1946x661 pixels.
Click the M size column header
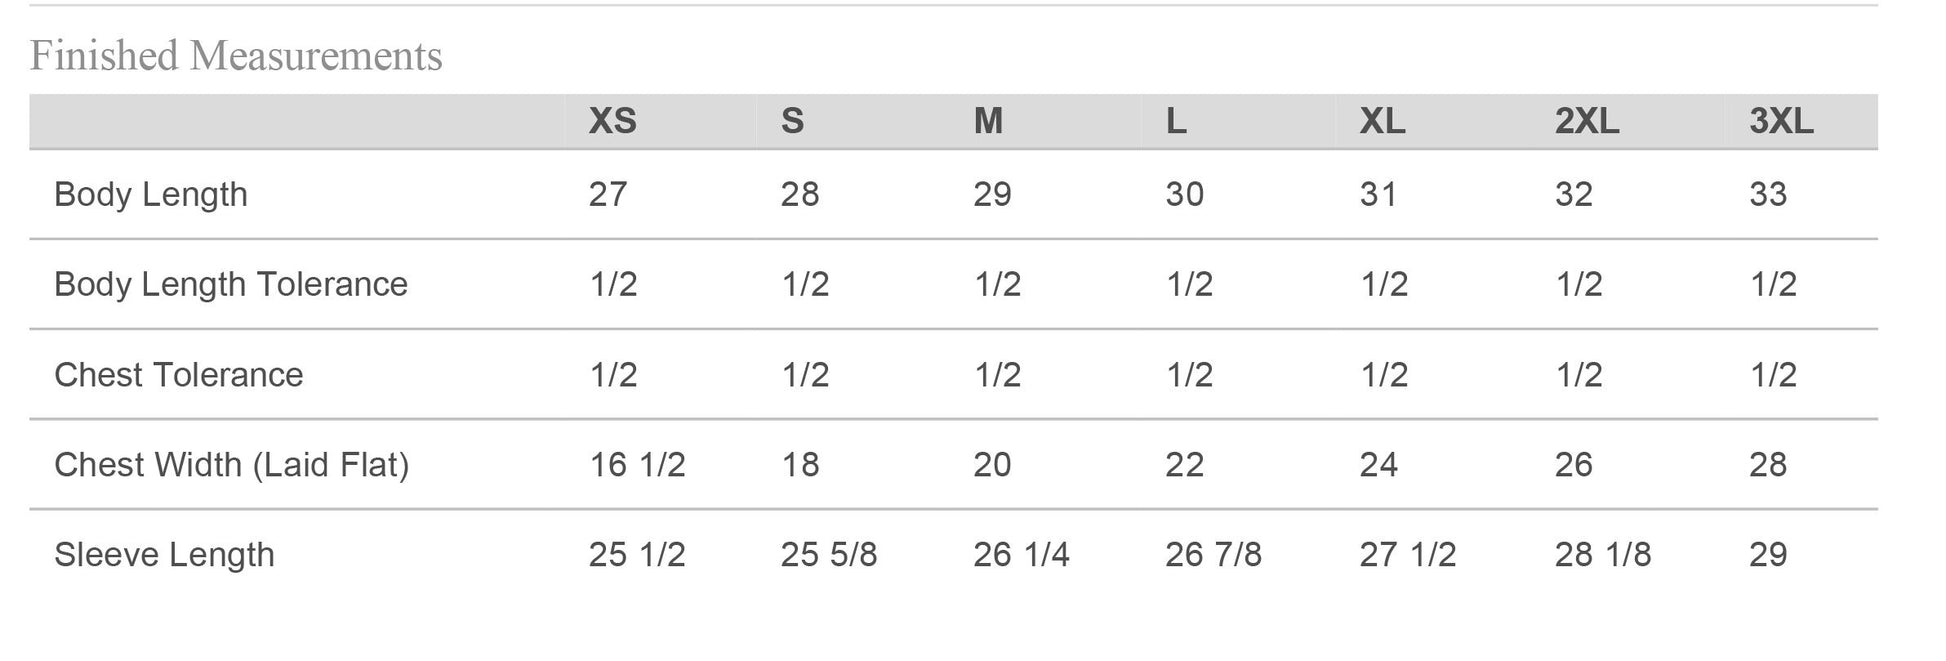[x=988, y=121]
